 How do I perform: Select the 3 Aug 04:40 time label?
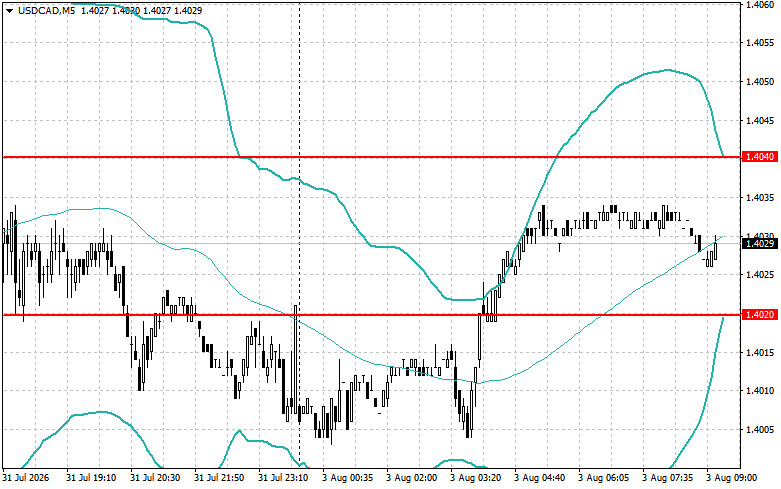539,478
